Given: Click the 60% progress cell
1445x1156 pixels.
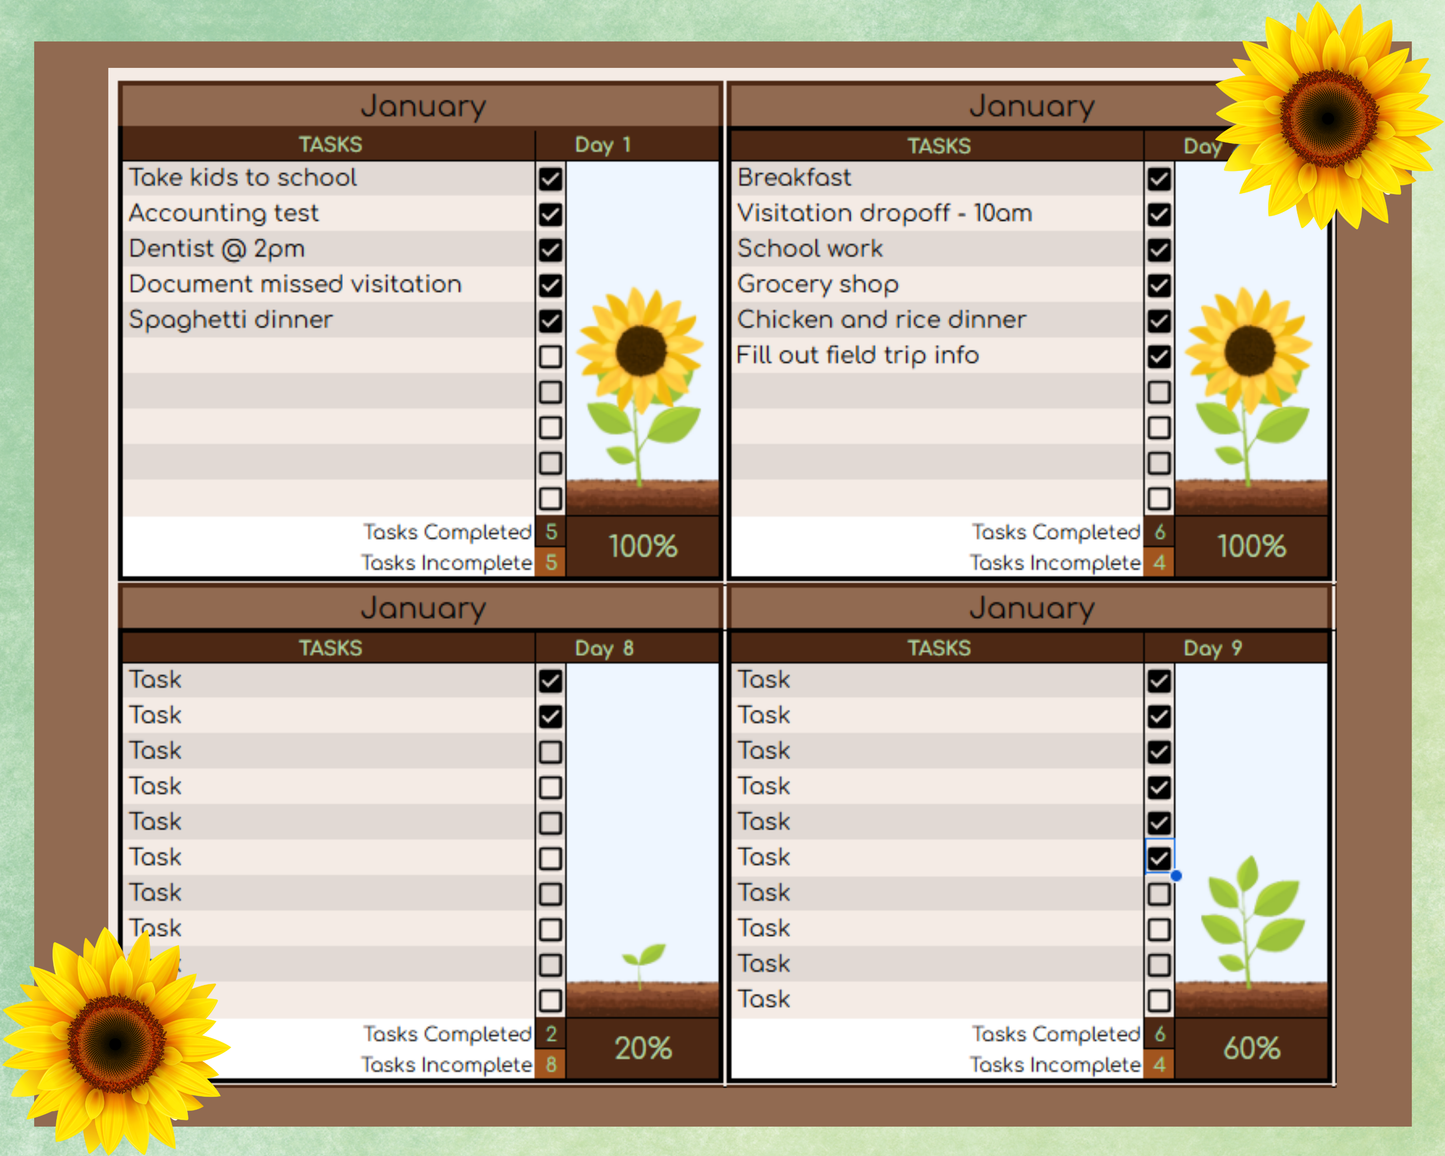Looking at the screenshot, I should (x=1251, y=1049).
